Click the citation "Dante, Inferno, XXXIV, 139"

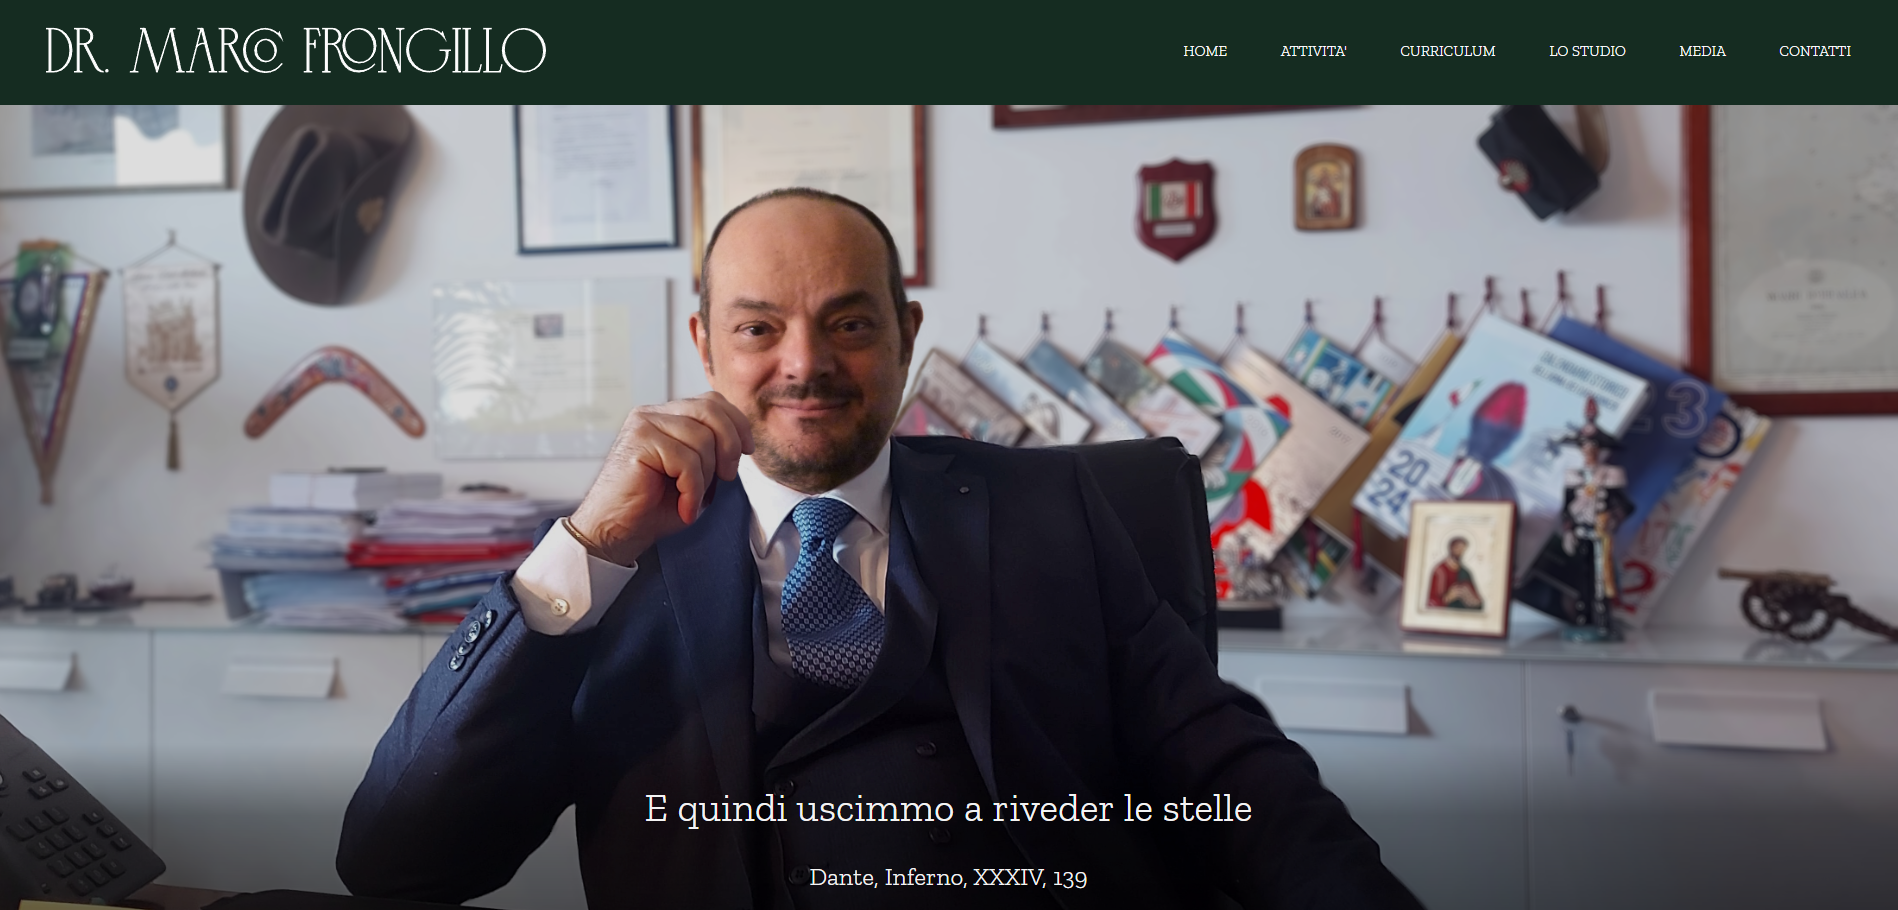click(948, 877)
